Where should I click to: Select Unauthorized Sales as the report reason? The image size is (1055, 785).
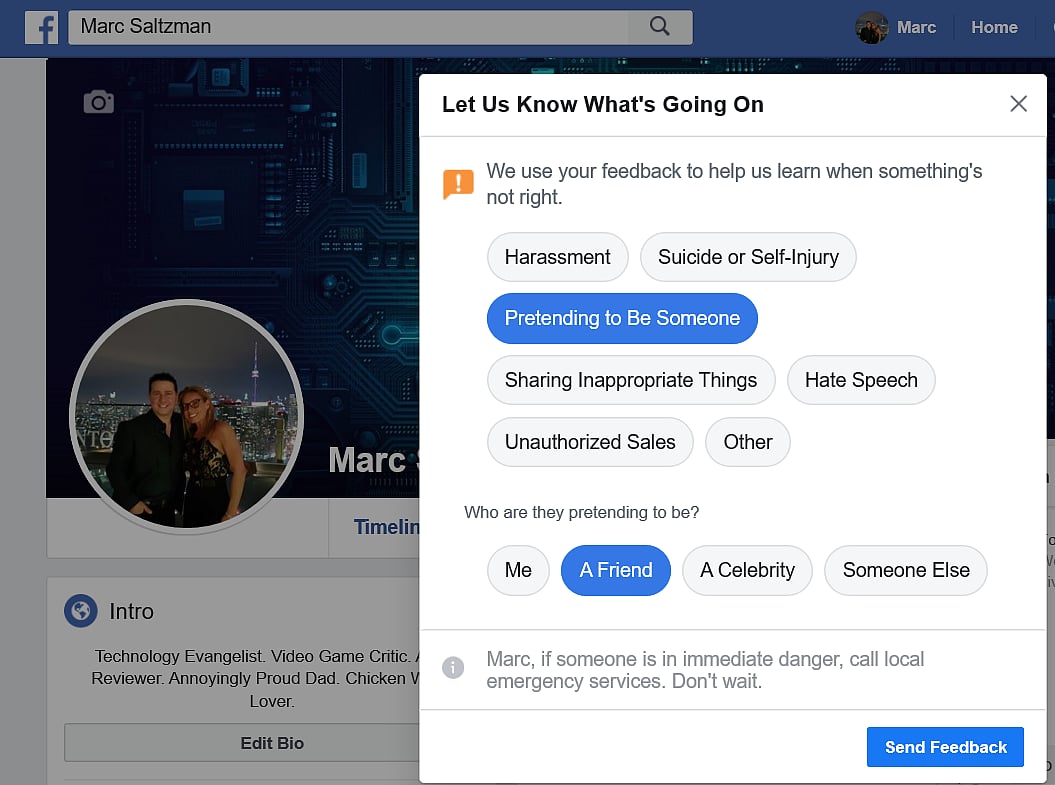[x=590, y=442]
